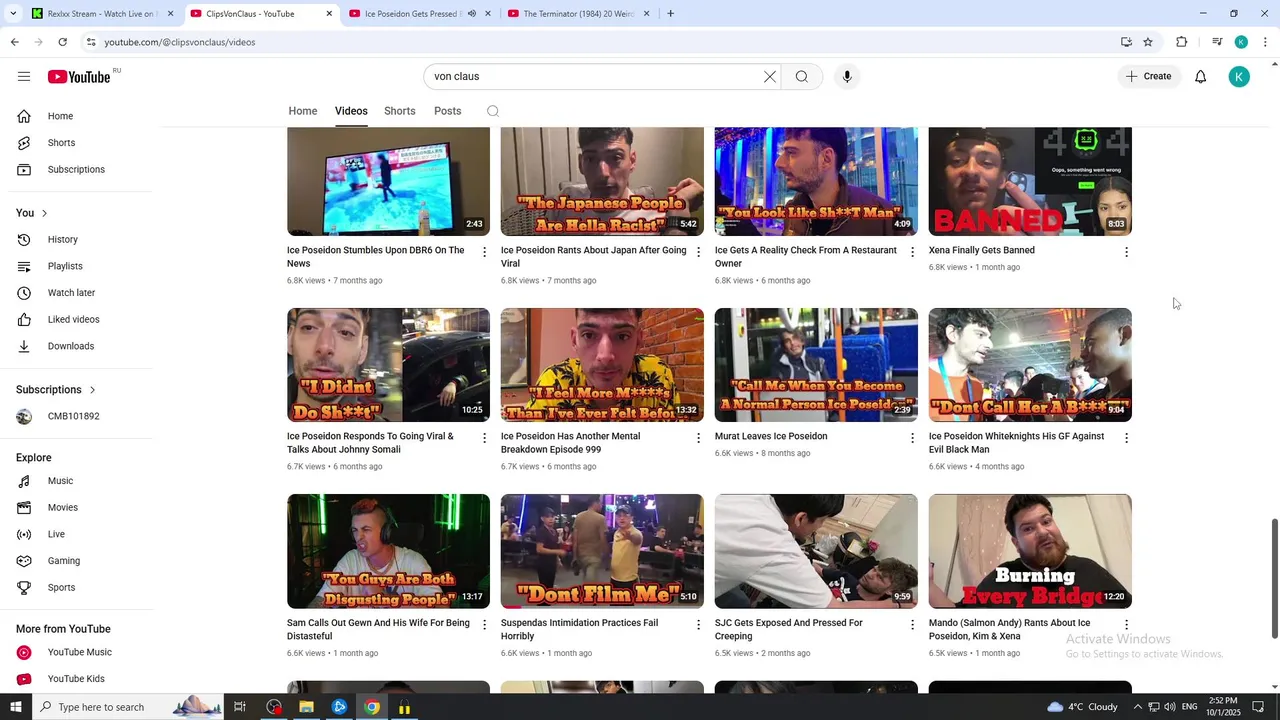Bookmark this page with star icon
Screen dimensions: 1280x720
click(x=1148, y=42)
